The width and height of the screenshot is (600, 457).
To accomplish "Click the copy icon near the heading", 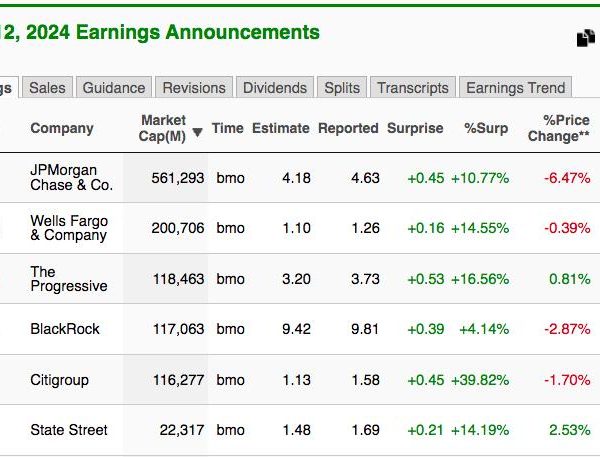I will click(586, 38).
